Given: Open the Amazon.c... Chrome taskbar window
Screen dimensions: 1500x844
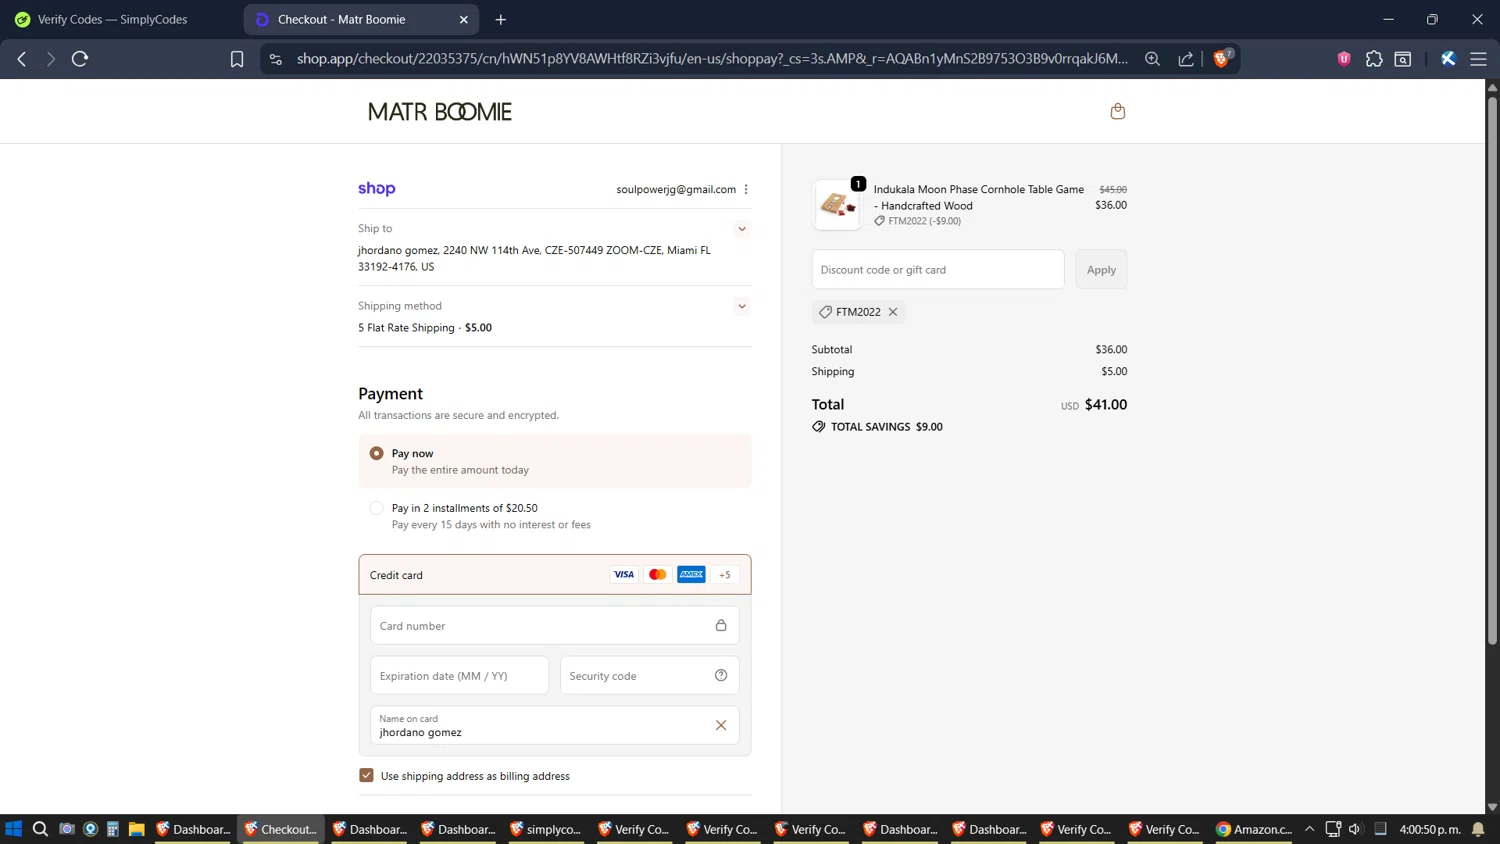Looking at the screenshot, I should click(1253, 829).
